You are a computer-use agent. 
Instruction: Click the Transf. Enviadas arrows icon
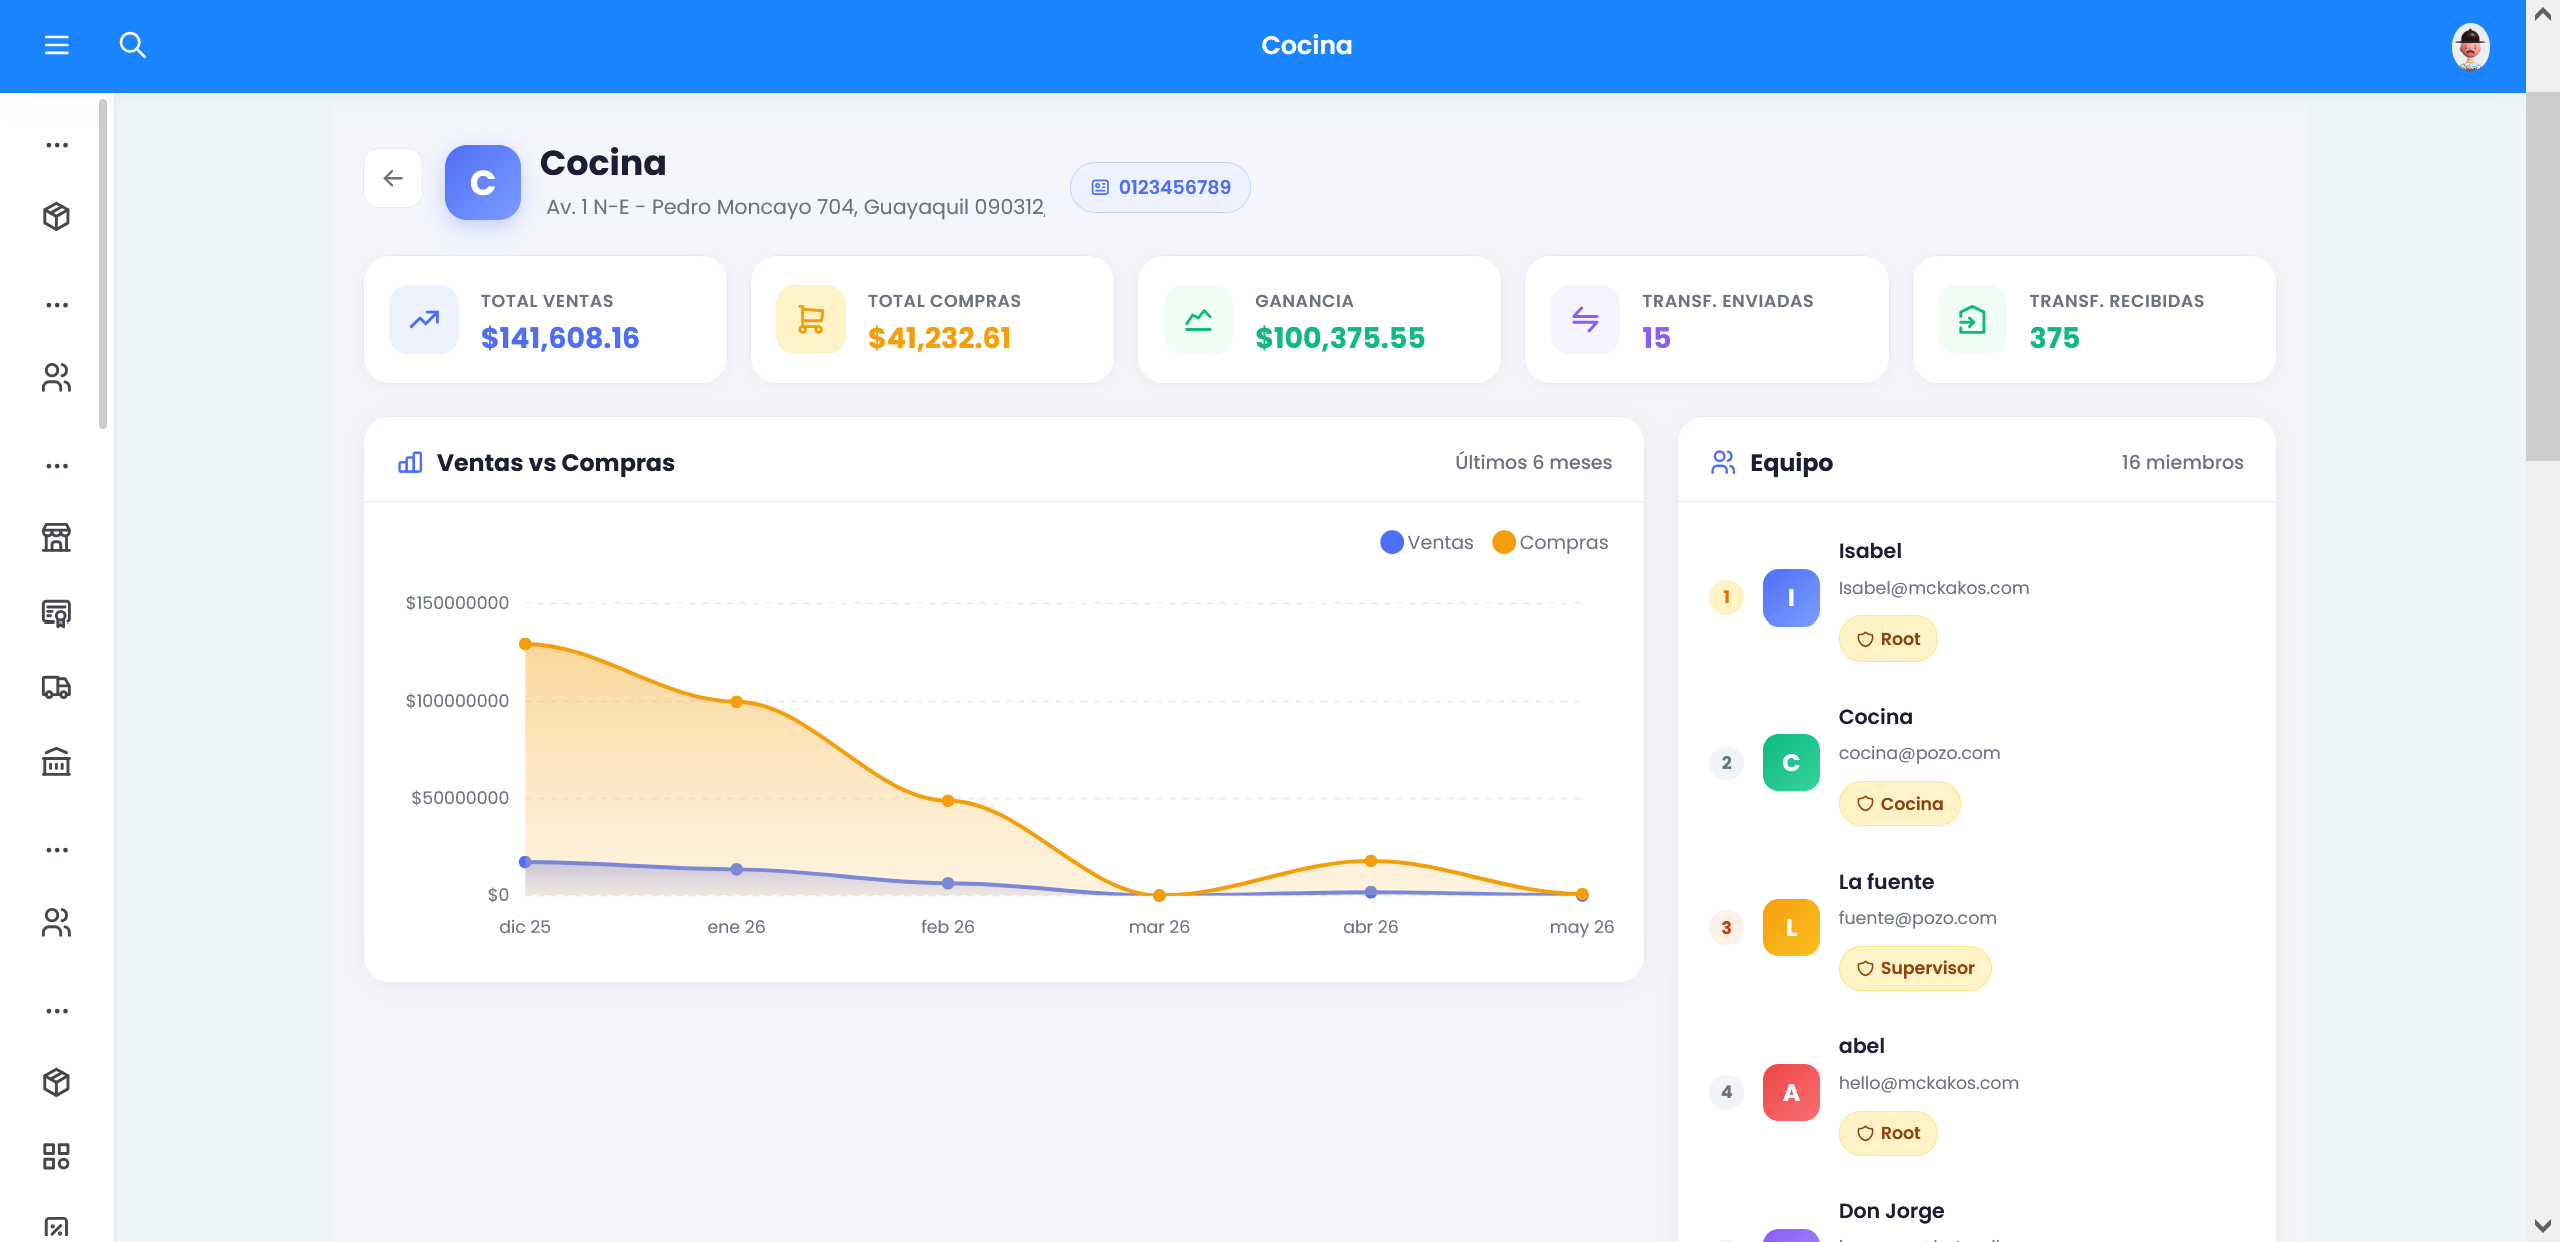click(1585, 320)
